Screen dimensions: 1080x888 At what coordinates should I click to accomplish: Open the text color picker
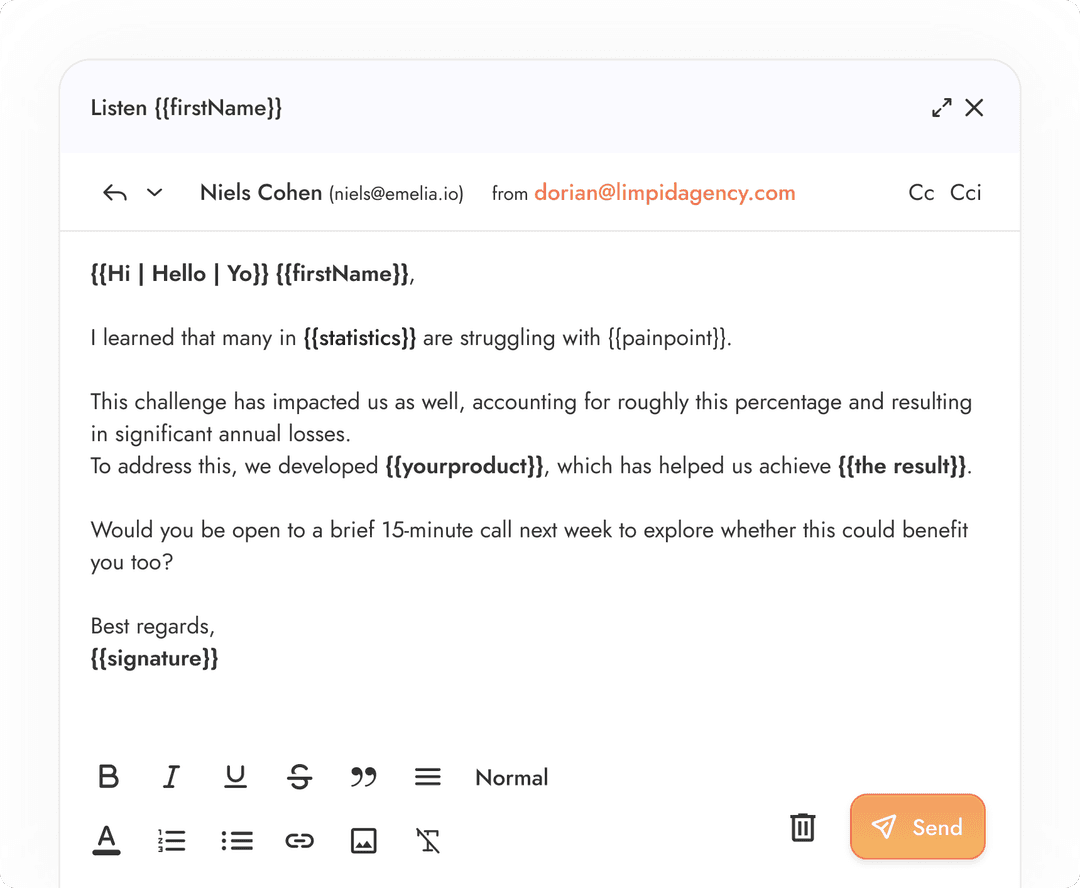106,840
